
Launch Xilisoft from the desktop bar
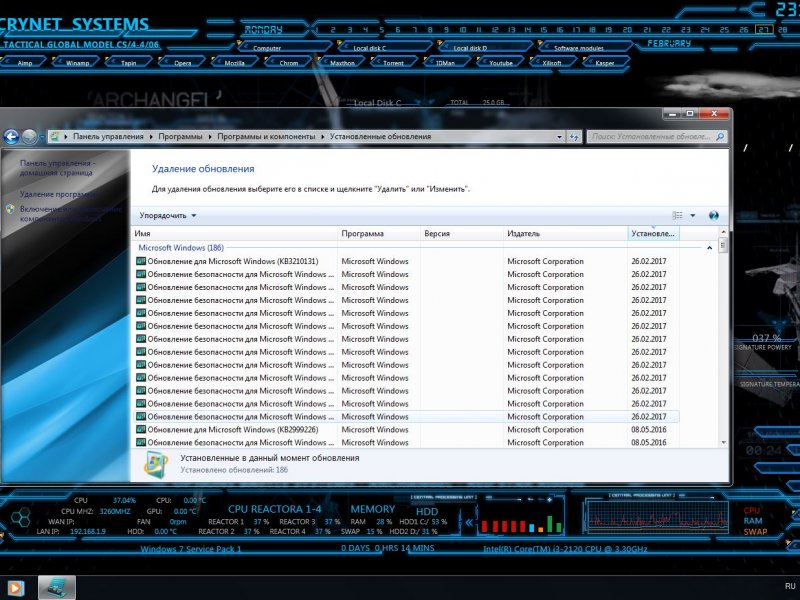(x=552, y=63)
